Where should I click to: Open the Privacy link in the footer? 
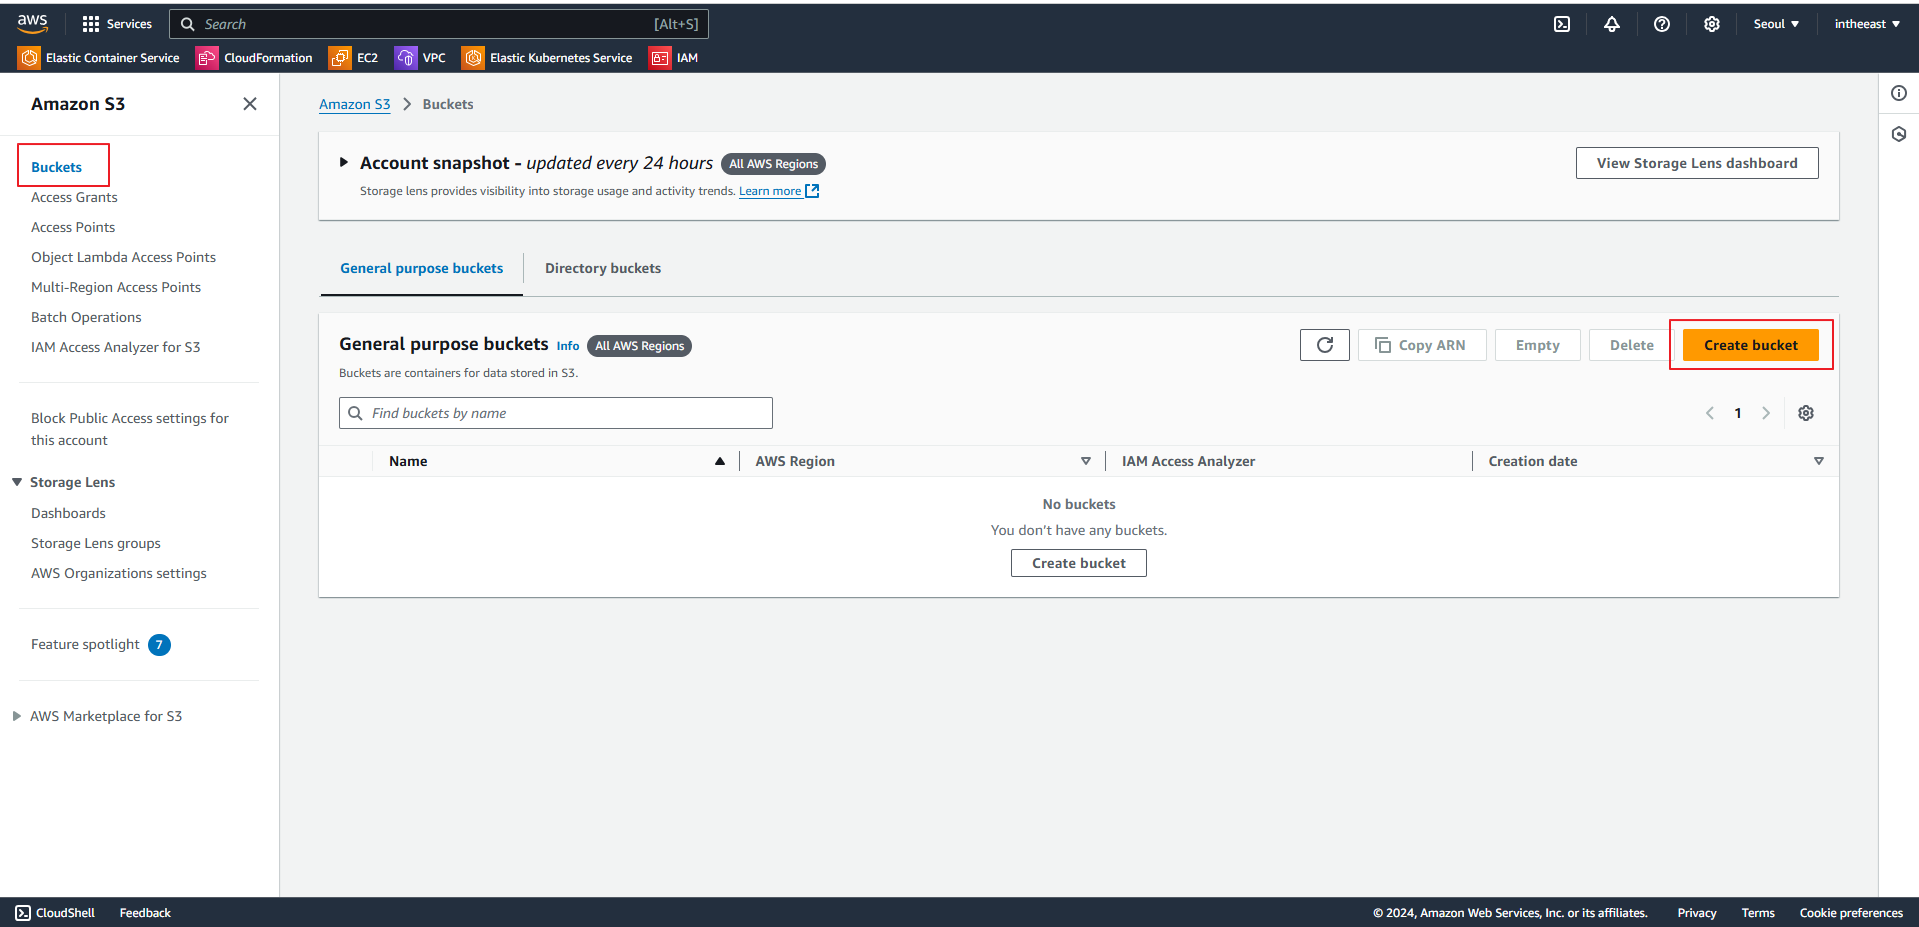1697,913
